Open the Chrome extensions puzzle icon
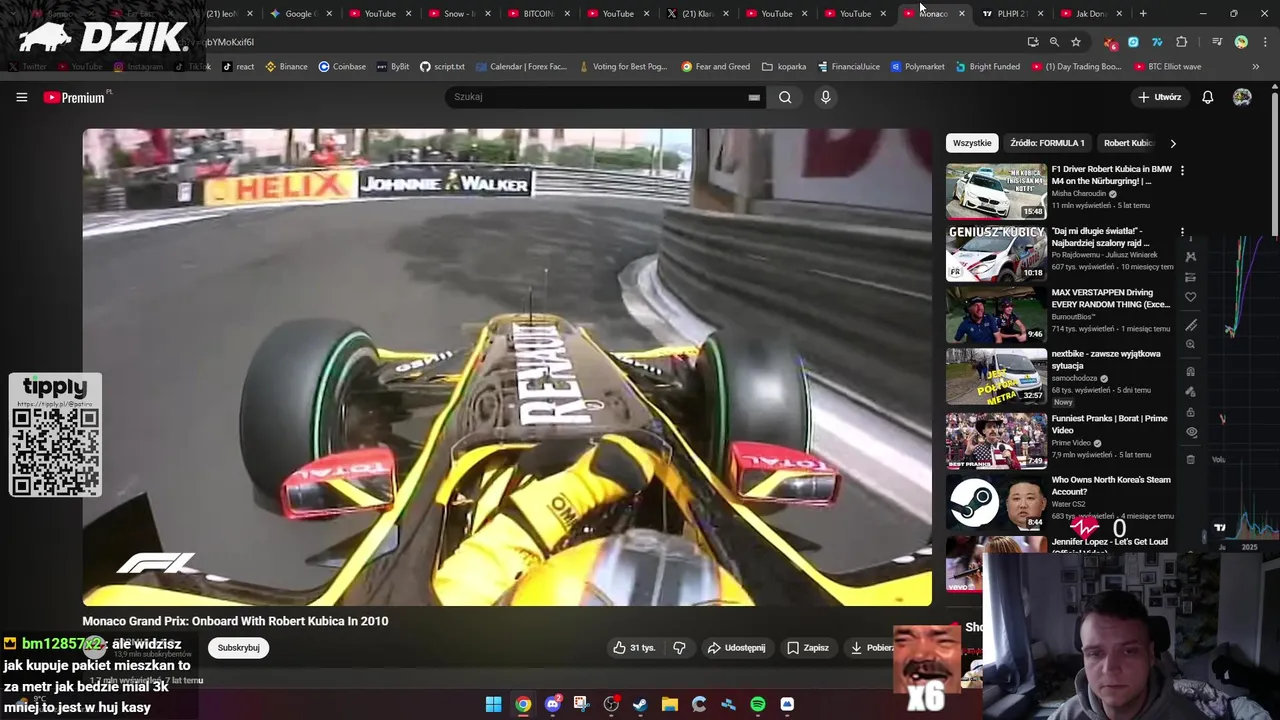1280x720 pixels. [x=1182, y=42]
